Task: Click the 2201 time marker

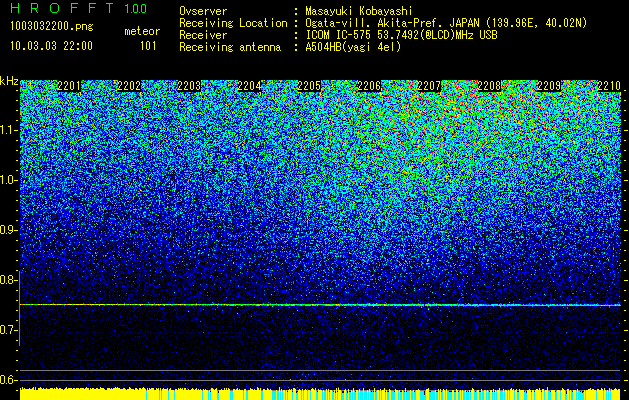Action: [x=69, y=86]
